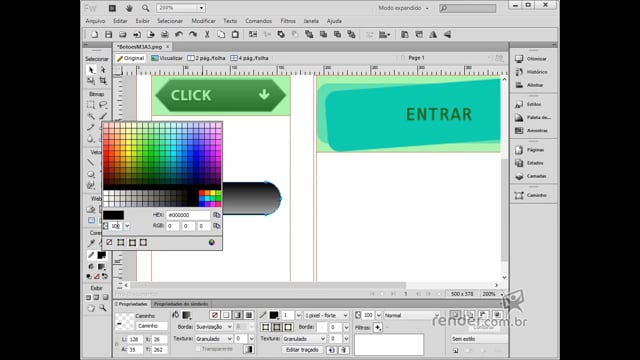Select the Pointer tool in the tools panel
The width and height of the screenshot is (640, 360).
pyautogui.click(x=91, y=70)
